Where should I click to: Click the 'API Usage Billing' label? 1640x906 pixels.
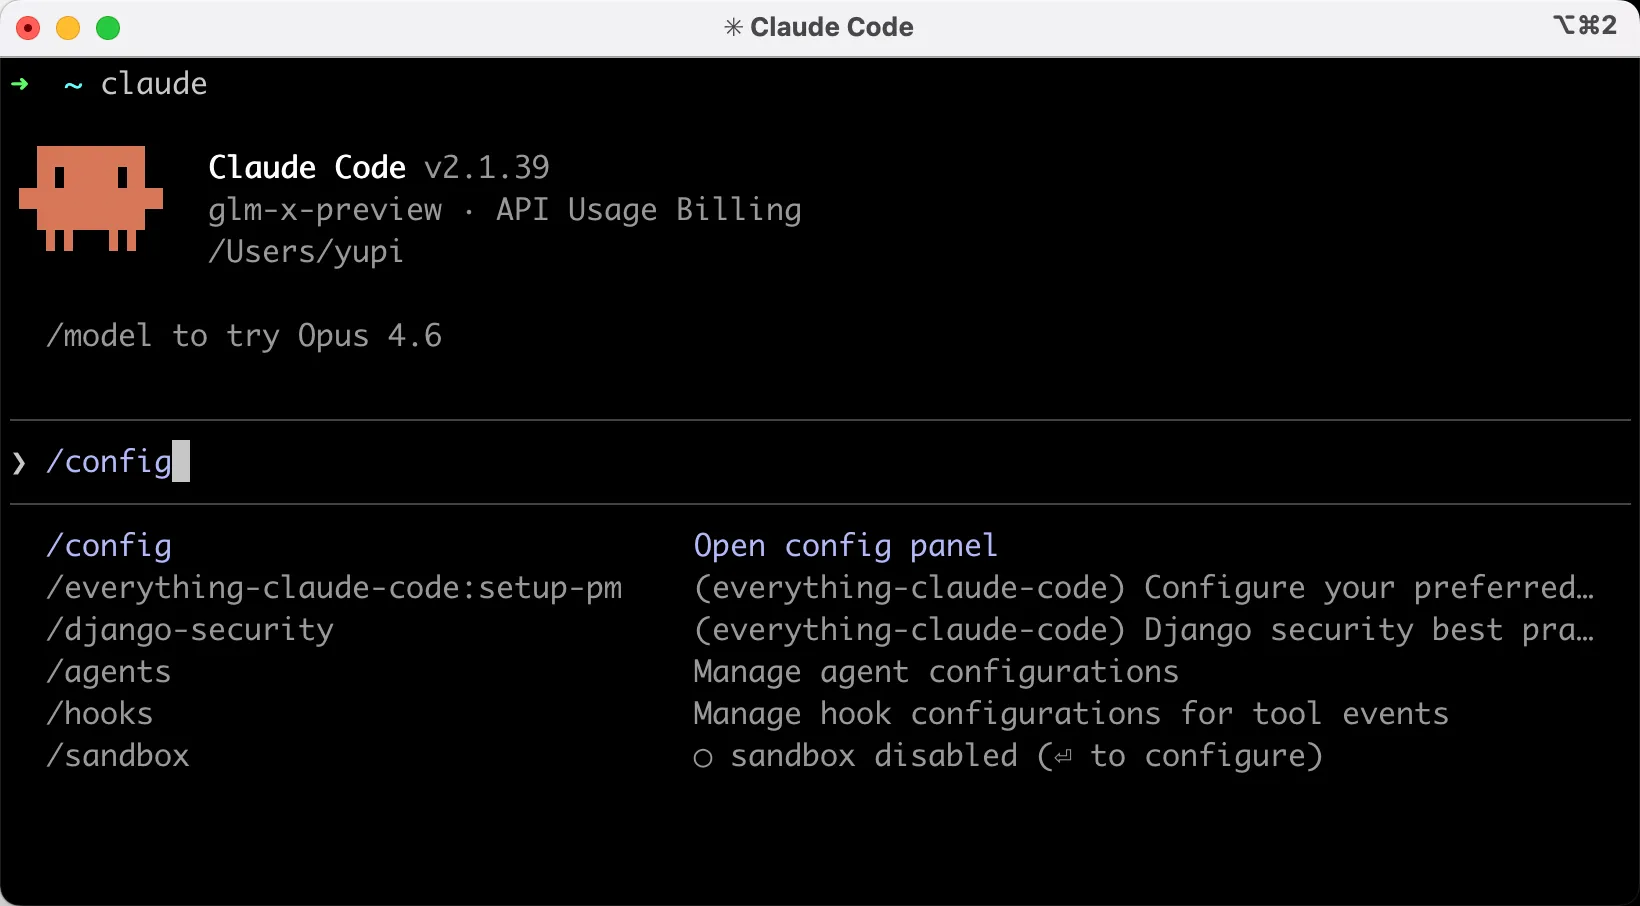tap(649, 210)
